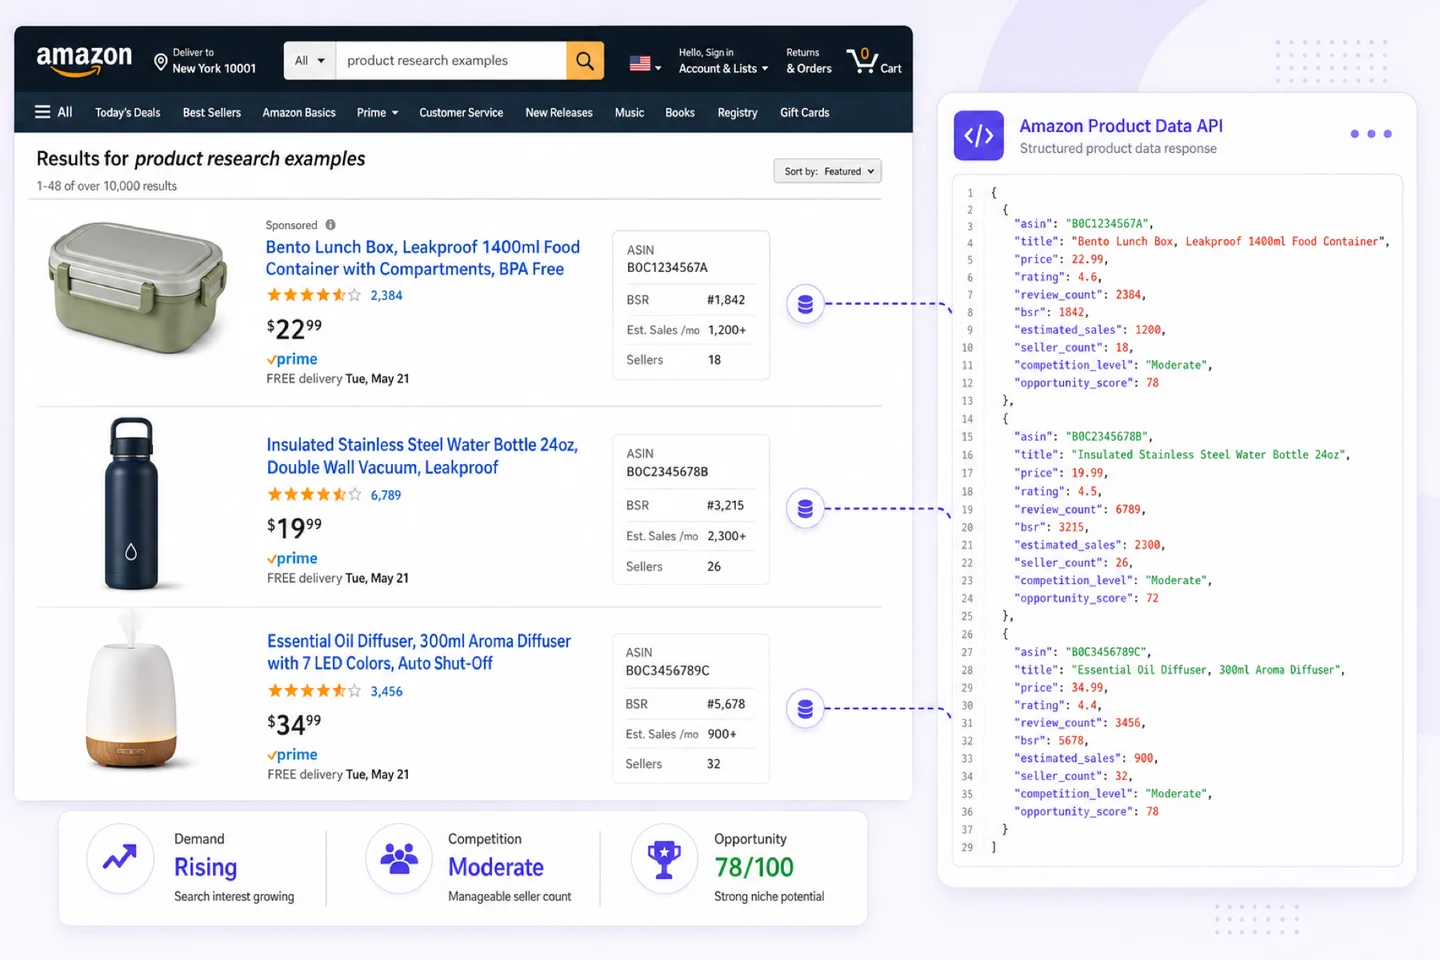Click prime badge under the $34.99 price
This screenshot has height=960, width=1440.
point(292,755)
